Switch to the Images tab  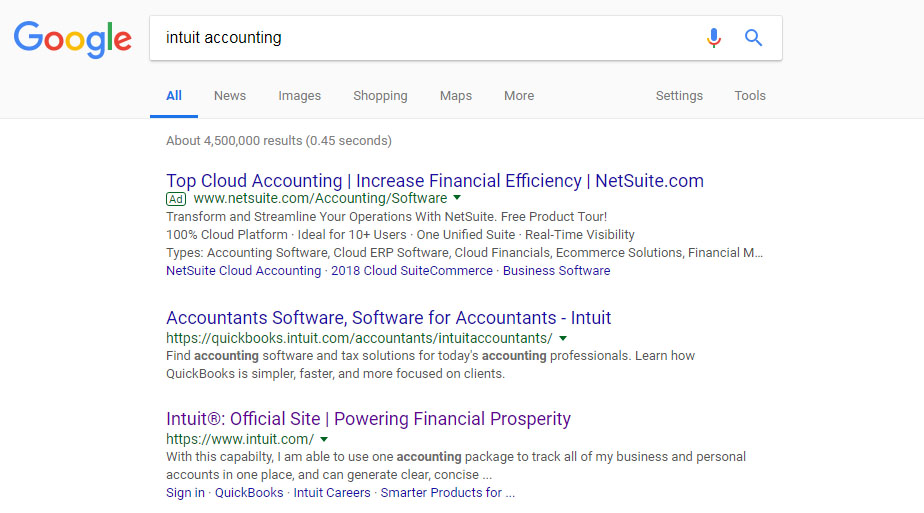[x=299, y=96]
